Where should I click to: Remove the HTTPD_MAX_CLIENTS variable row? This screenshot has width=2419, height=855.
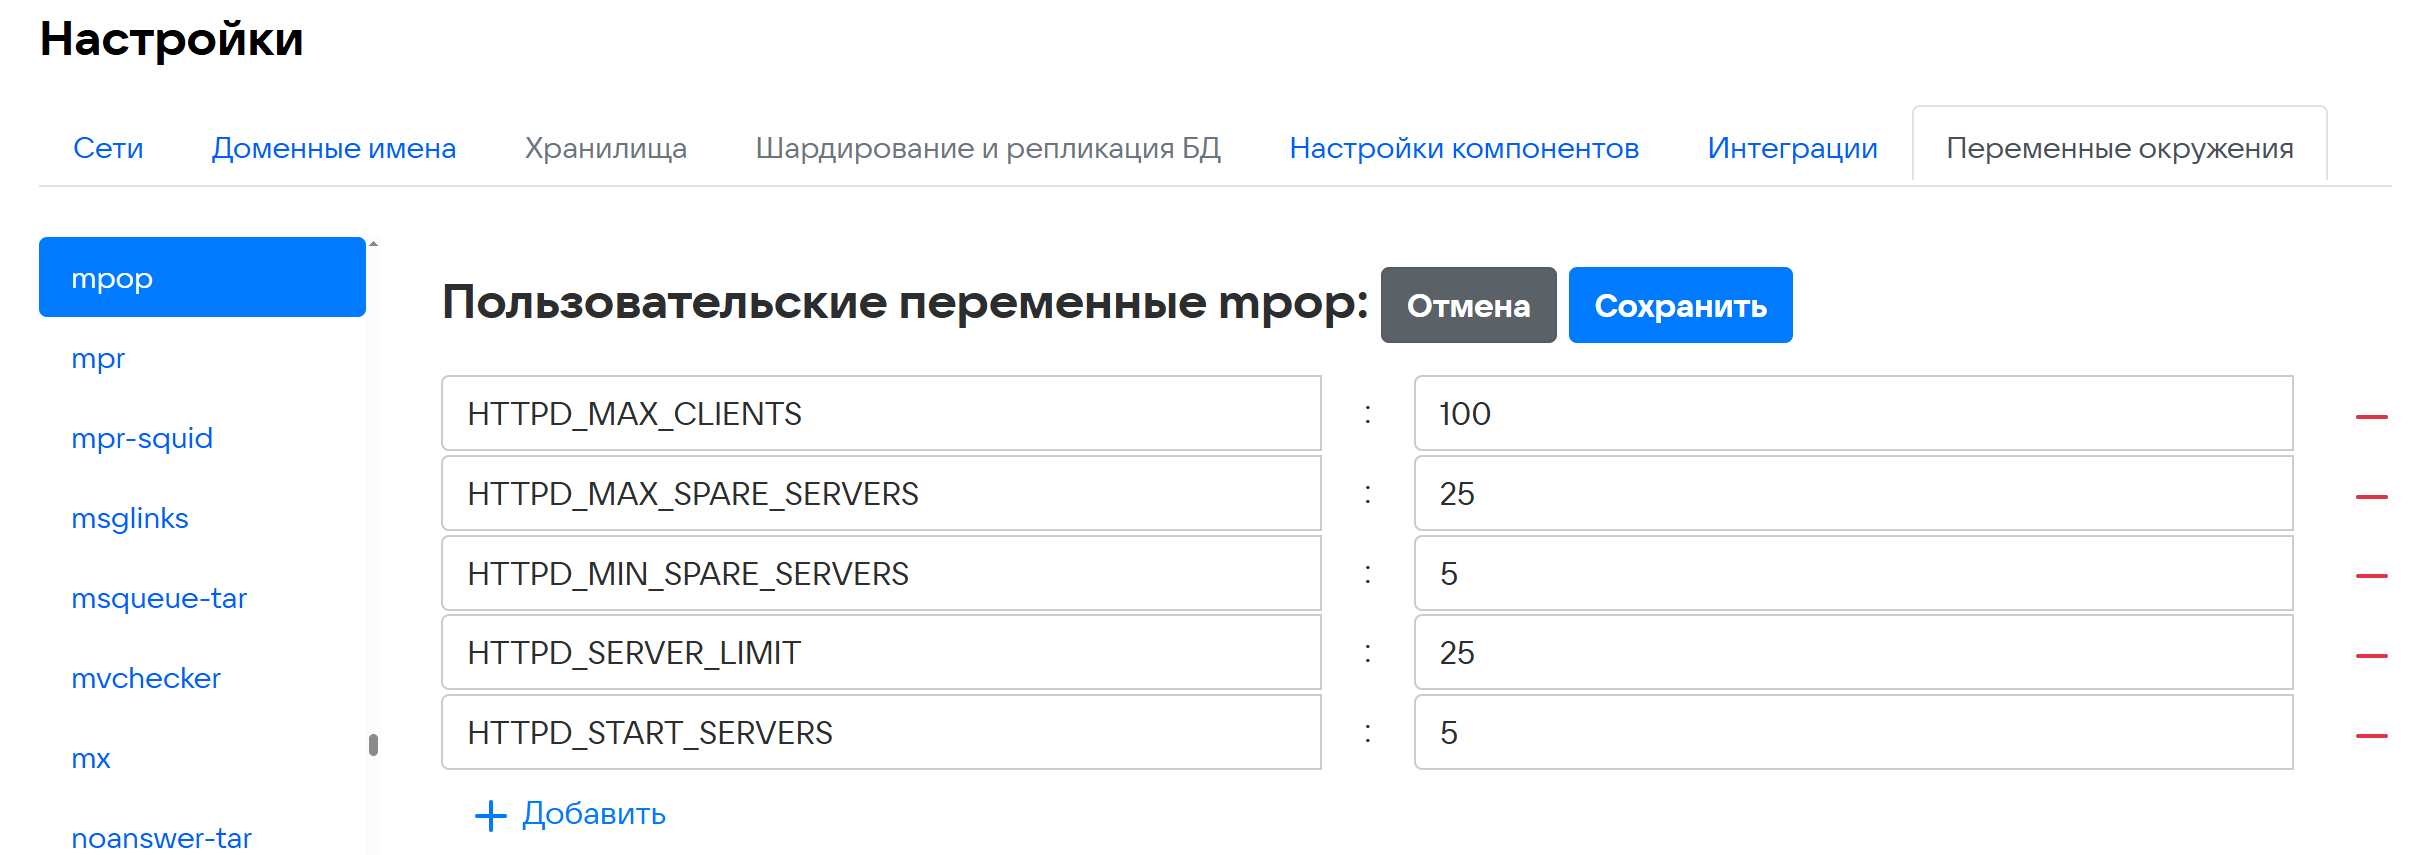pos(2371,416)
